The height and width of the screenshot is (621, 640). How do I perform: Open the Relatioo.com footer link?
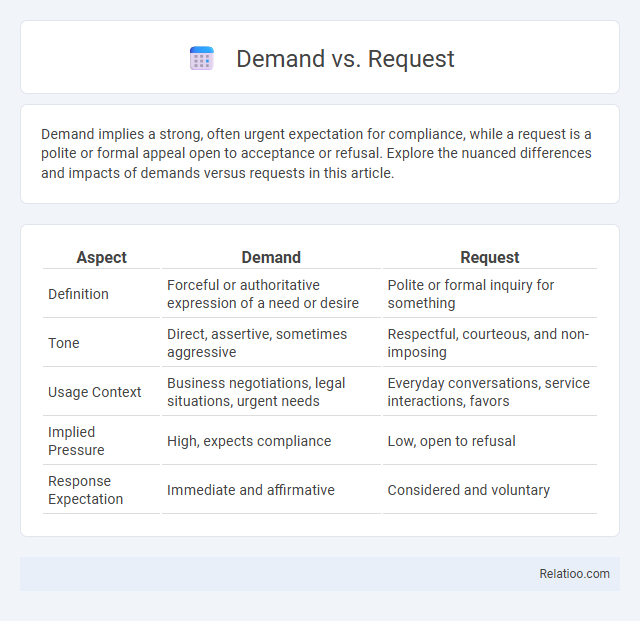pyautogui.click(x=574, y=574)
